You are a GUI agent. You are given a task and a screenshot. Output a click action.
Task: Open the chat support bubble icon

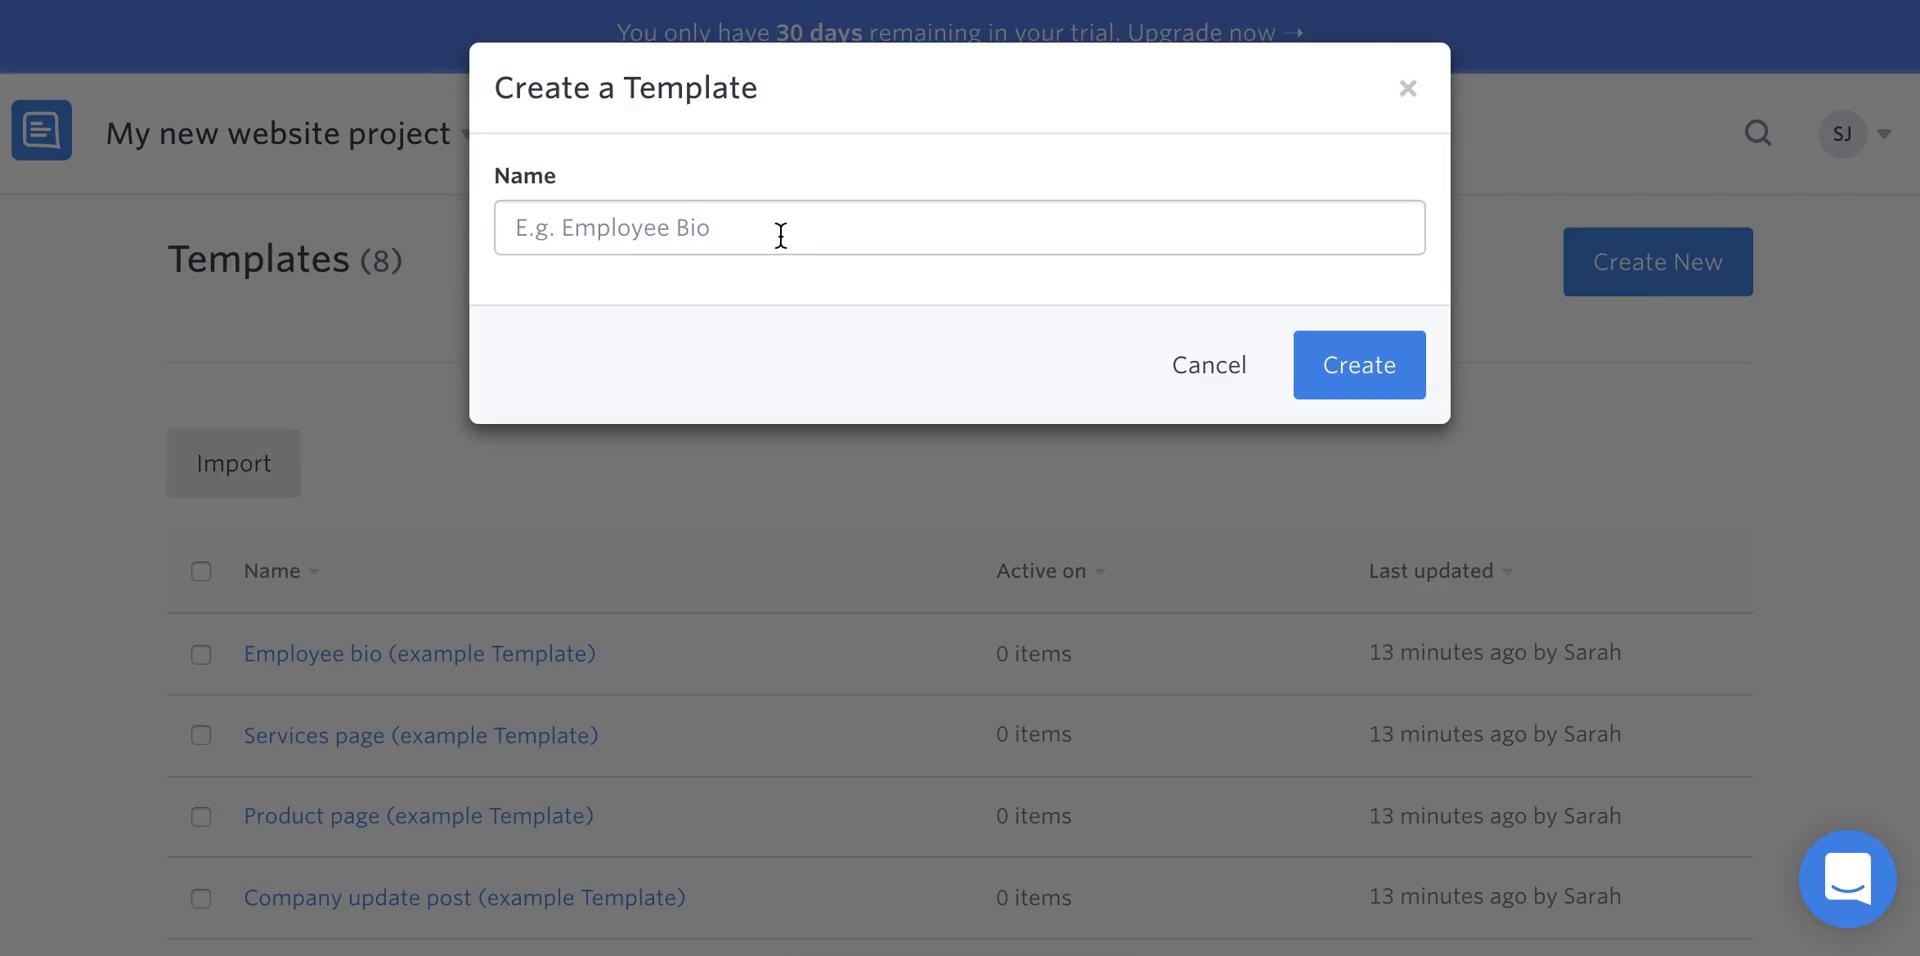point(1847,879)
